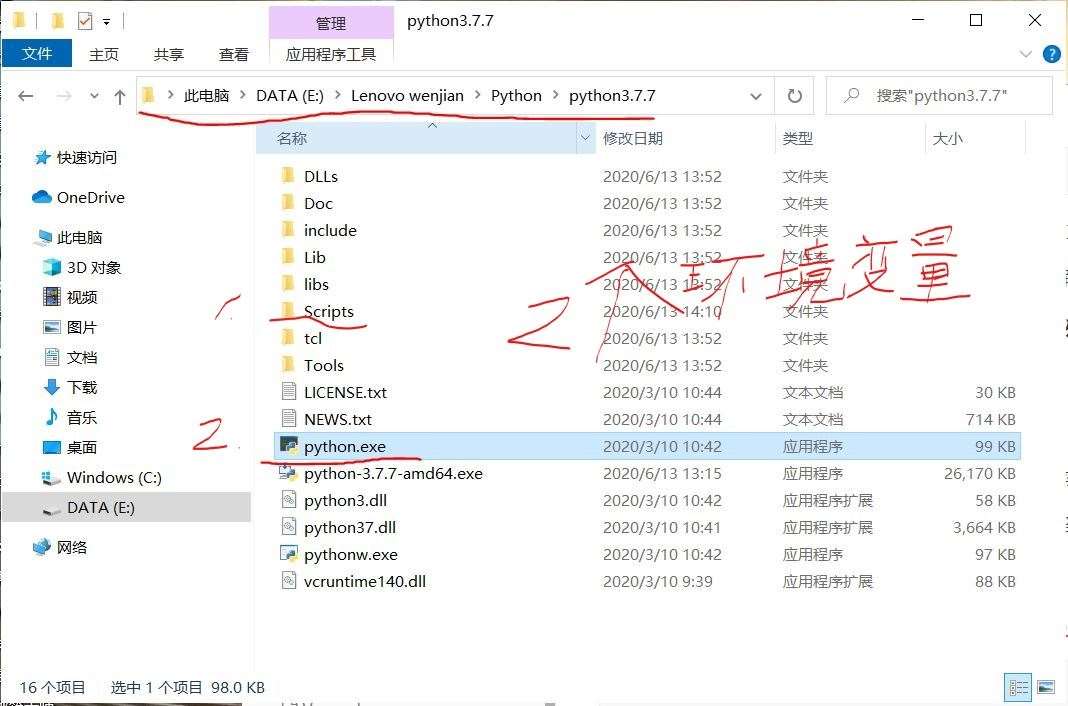Expand the 此电脑 breadcrumb dropdown arrow

point(244,96)
